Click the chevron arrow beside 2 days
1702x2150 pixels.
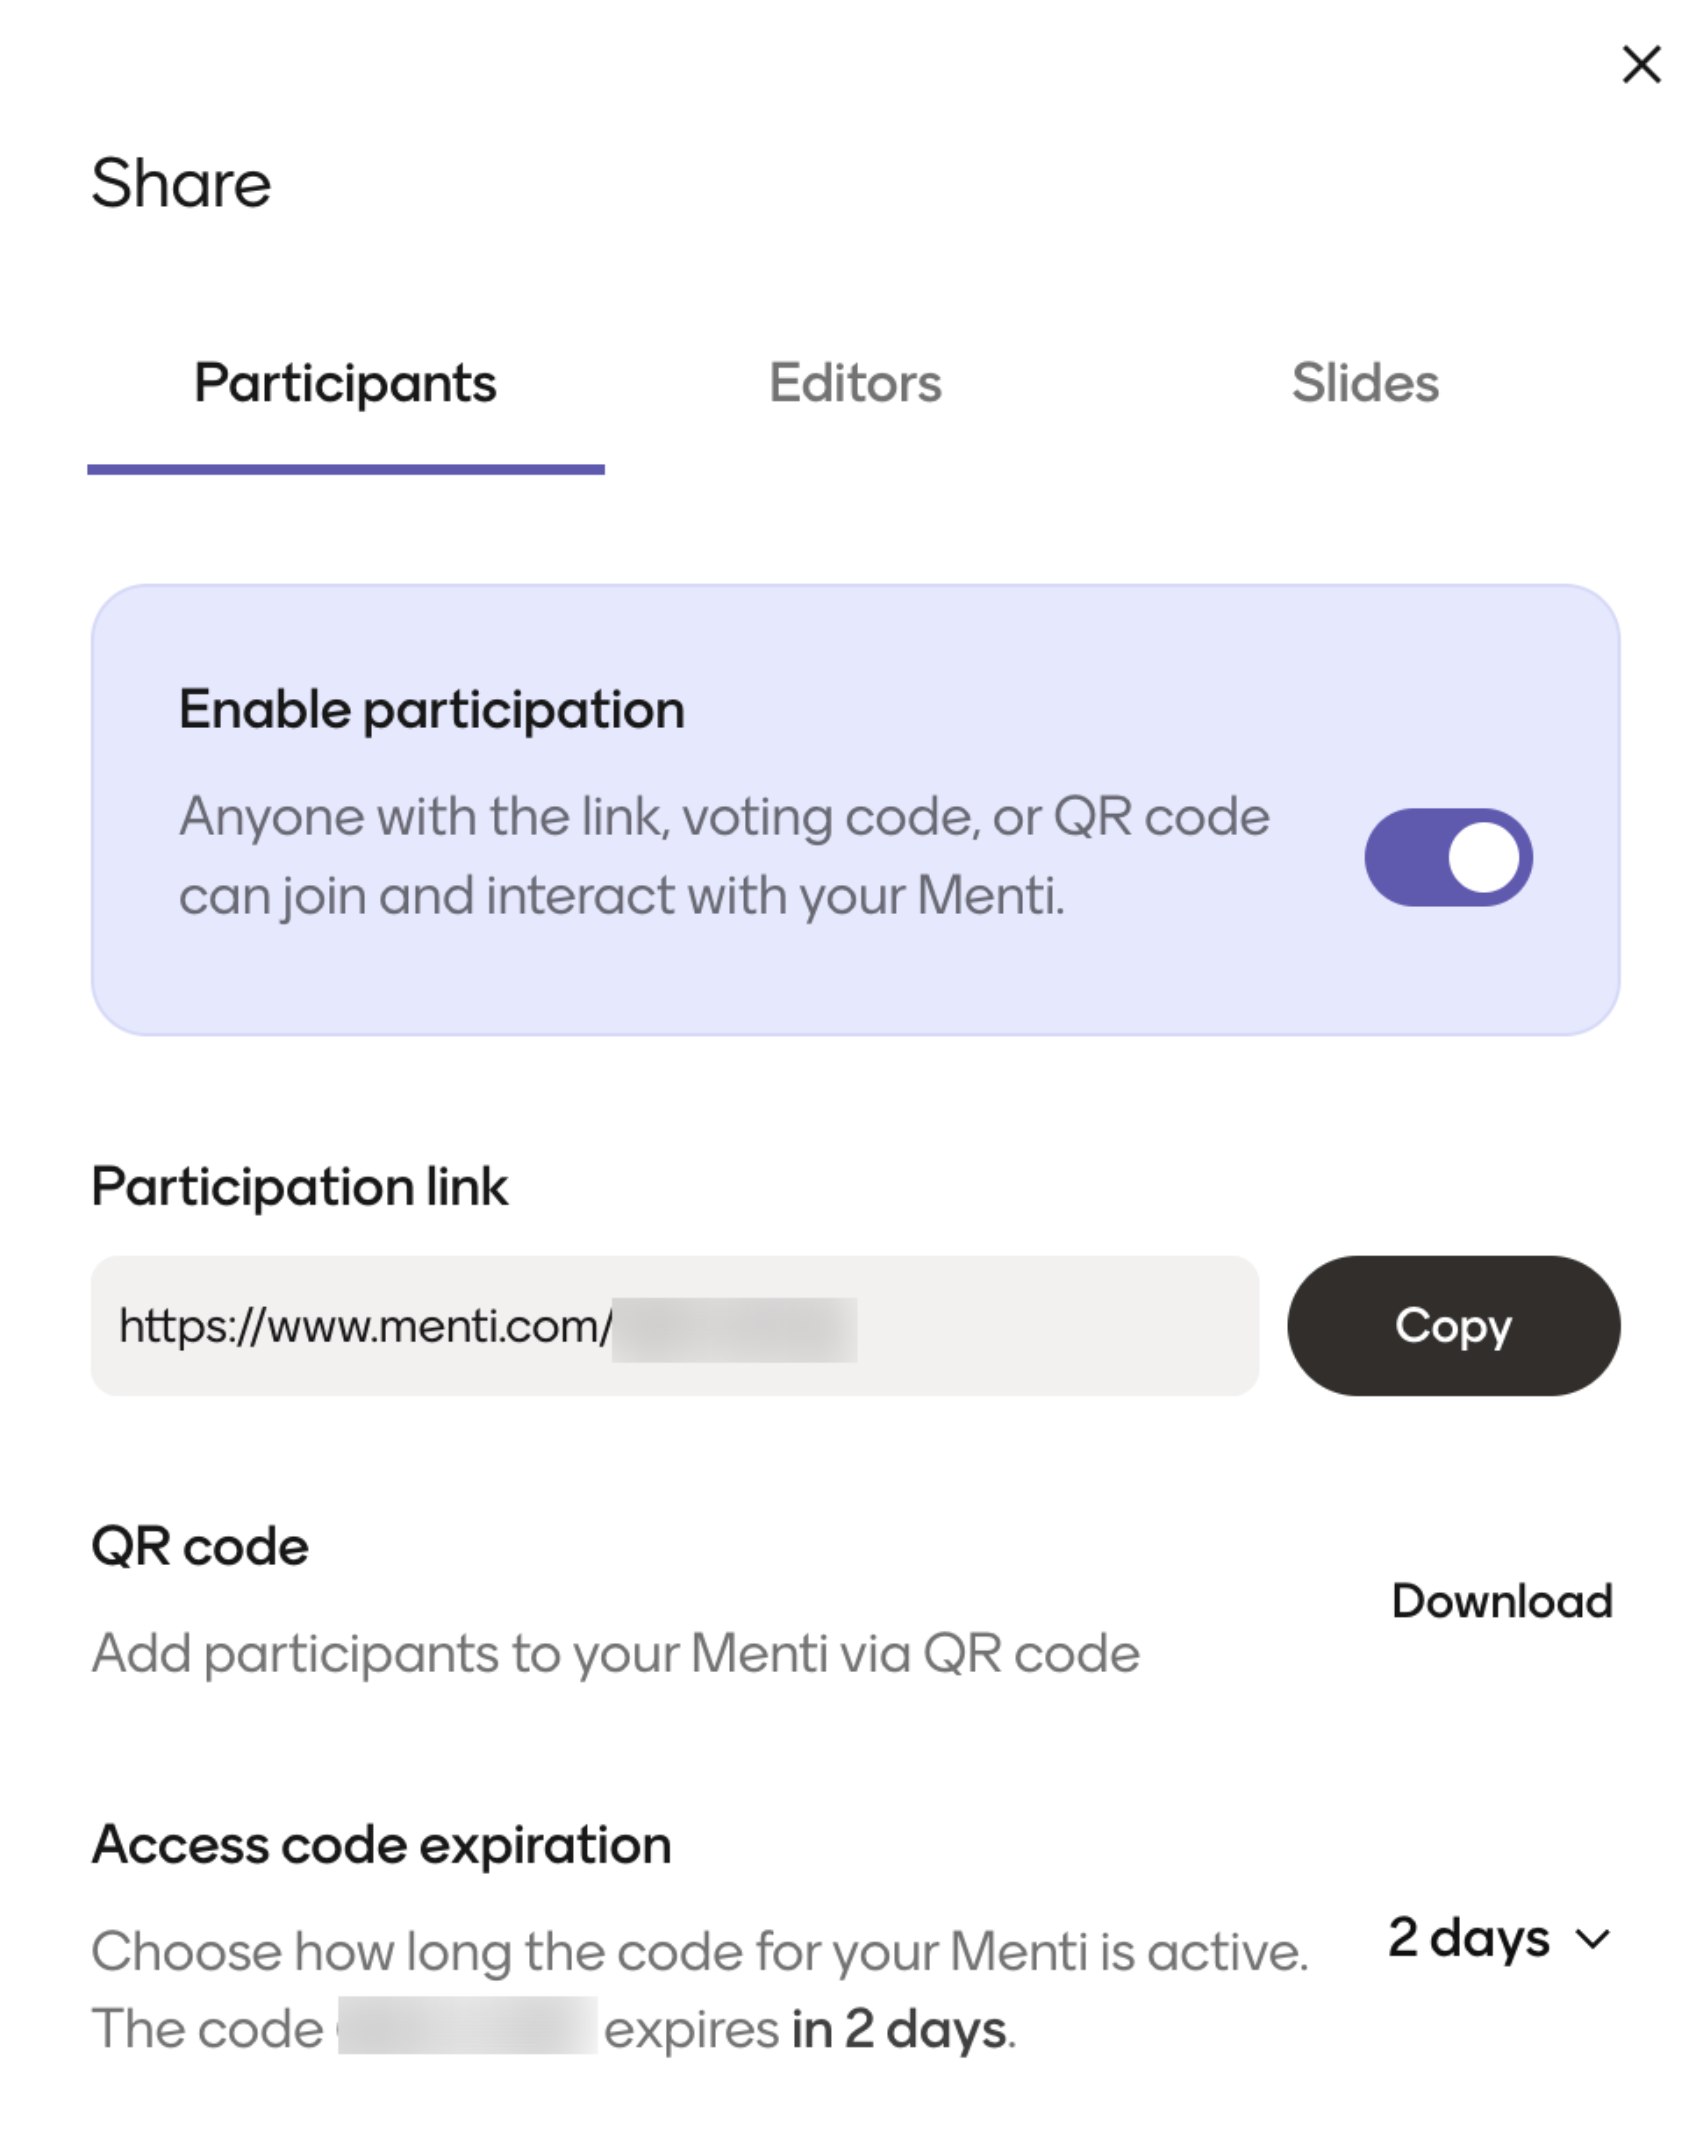click(1592, 1939)
